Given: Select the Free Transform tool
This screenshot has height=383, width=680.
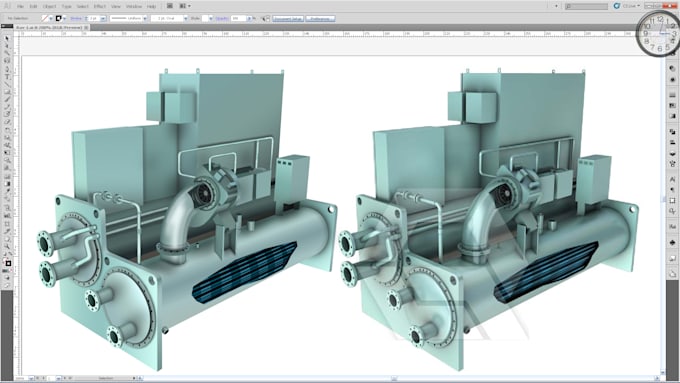Looking at the screenshot, I should click(x=7, y=153).
